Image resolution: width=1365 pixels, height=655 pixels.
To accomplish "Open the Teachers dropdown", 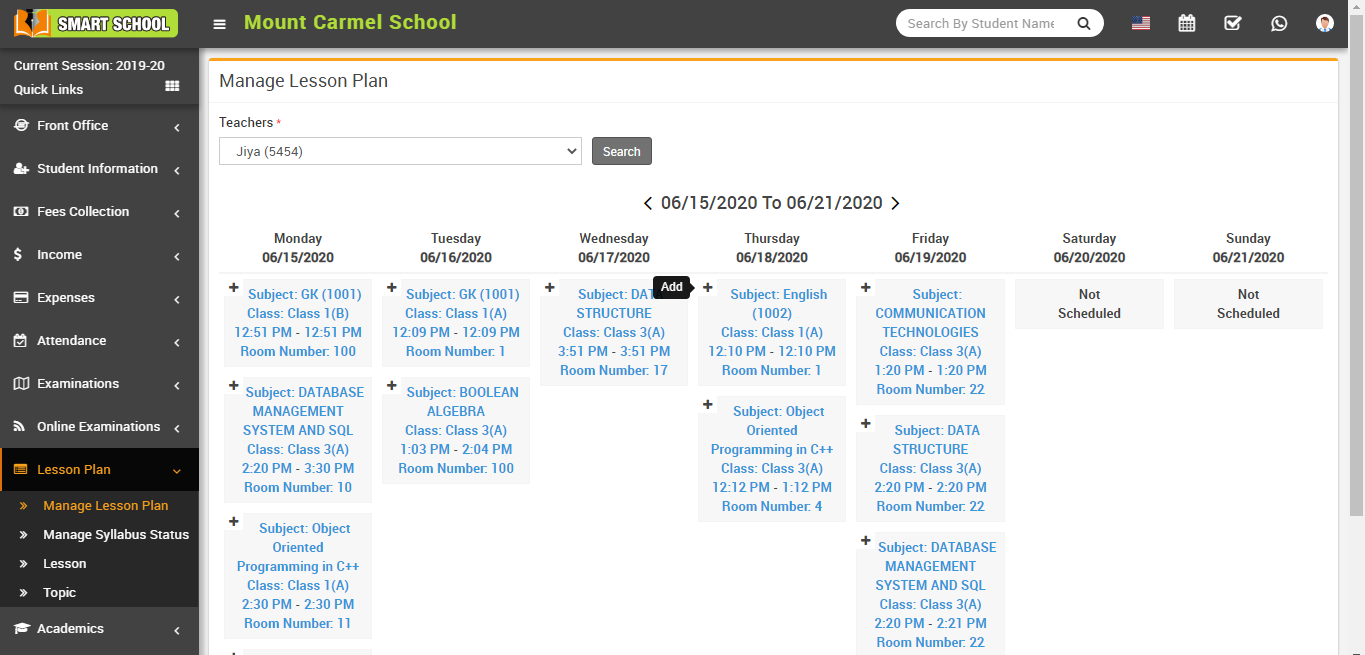I will pos(400,150).
